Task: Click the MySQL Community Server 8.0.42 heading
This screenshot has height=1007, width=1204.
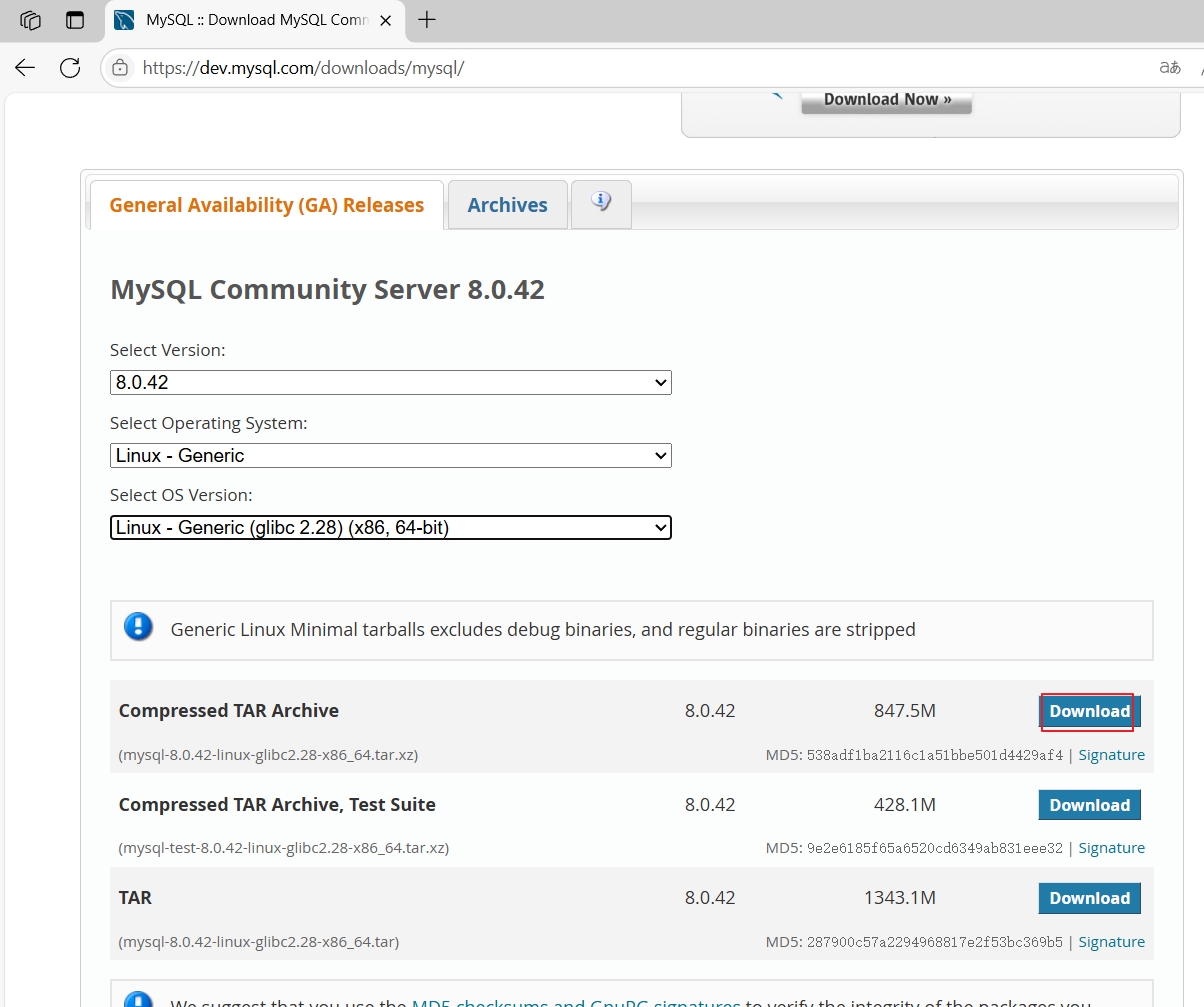Action: pos(327,290)
